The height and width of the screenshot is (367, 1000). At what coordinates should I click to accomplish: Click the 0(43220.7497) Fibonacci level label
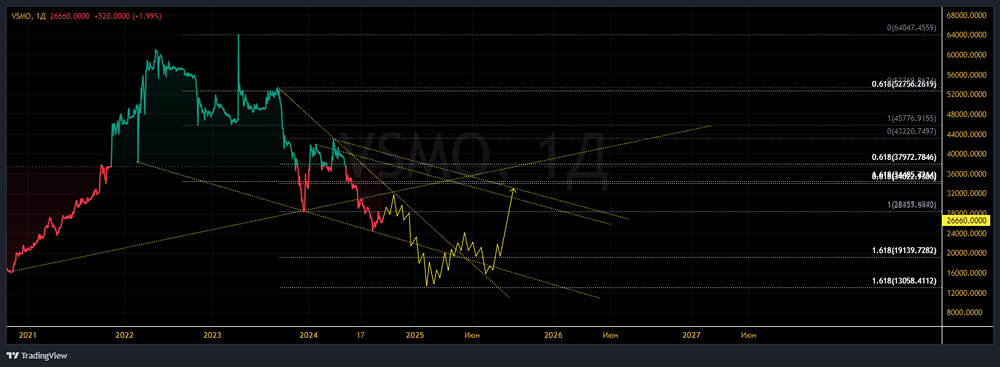[911, 131]
